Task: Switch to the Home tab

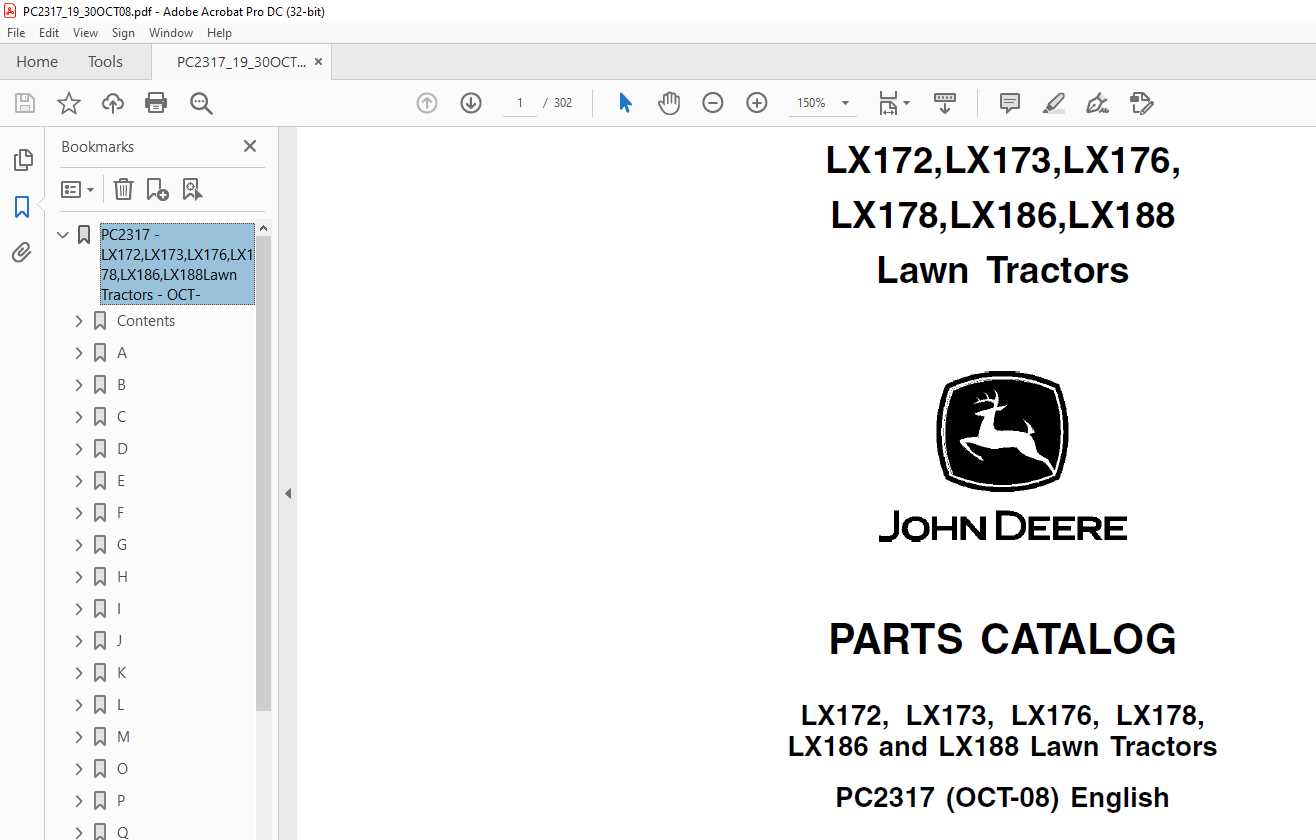Action: click(x=37, y=62)
